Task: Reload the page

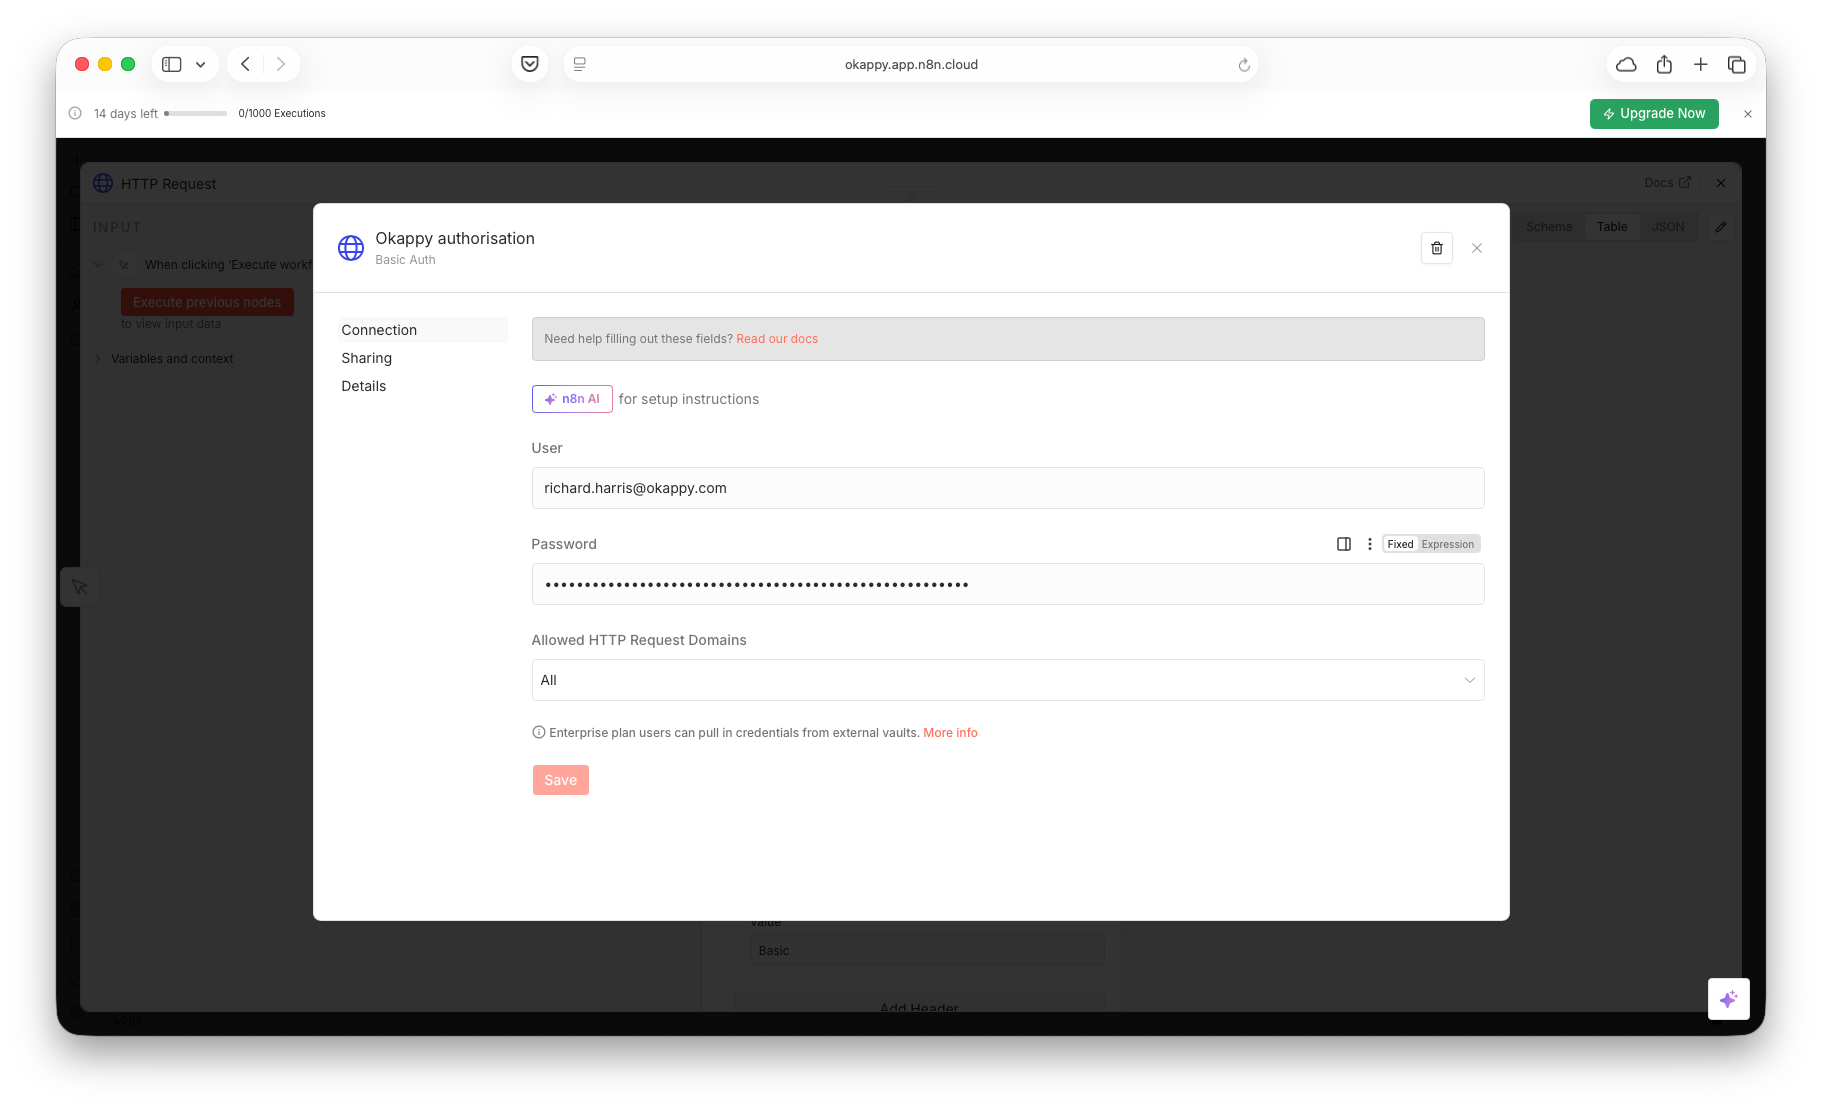Action: (x=1243, y=65)
